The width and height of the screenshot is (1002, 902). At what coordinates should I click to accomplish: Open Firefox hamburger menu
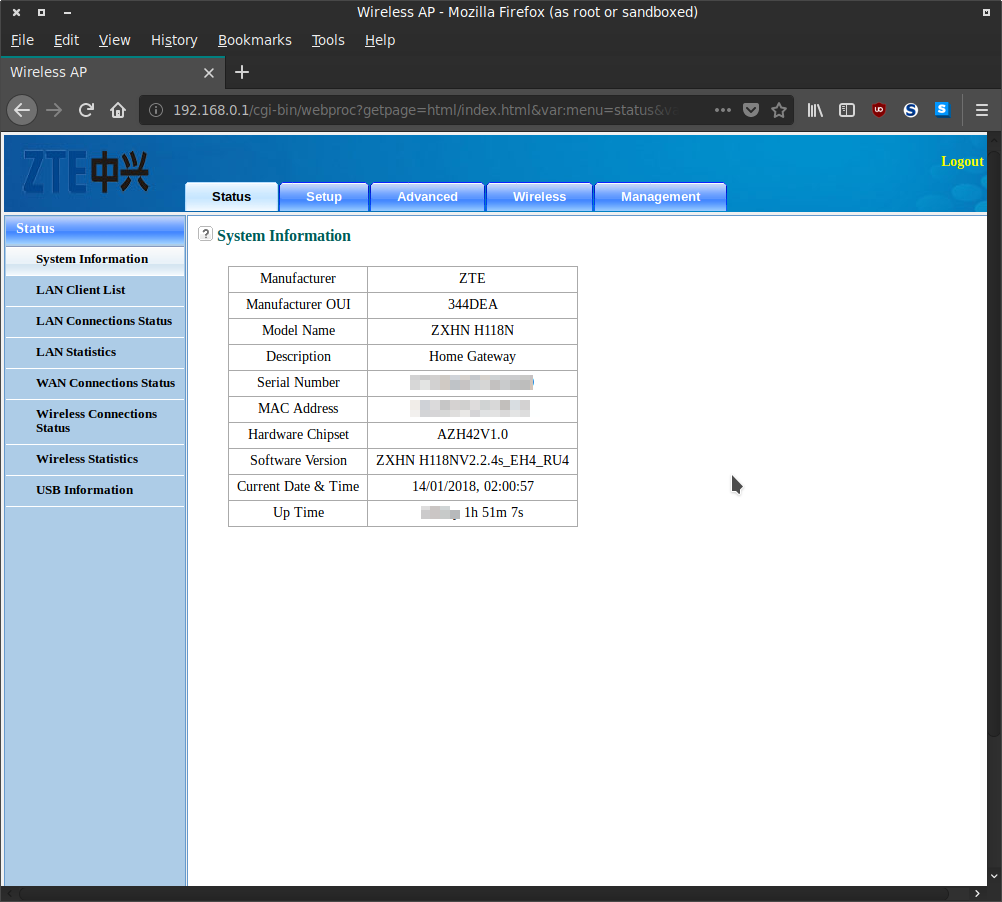(982, 110)
